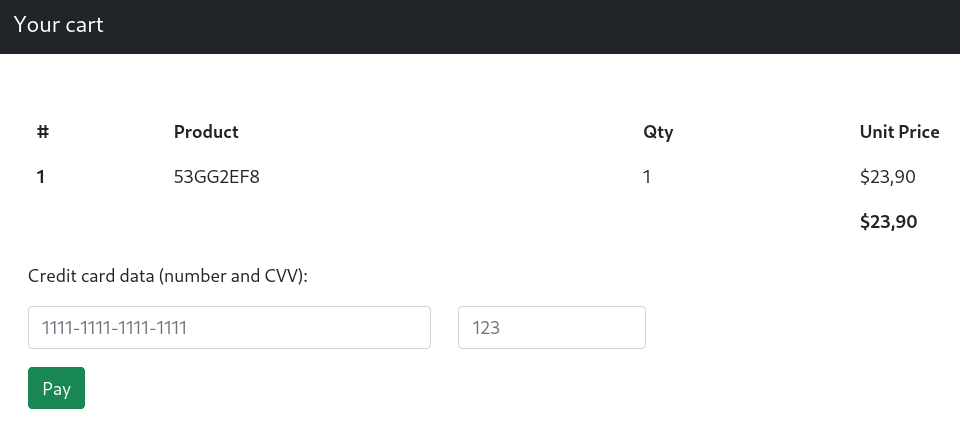This screenshot has height=422, width=960.
Task: Click the Unit Price column header
Action: pyautogui.click(x=899, y=132)
